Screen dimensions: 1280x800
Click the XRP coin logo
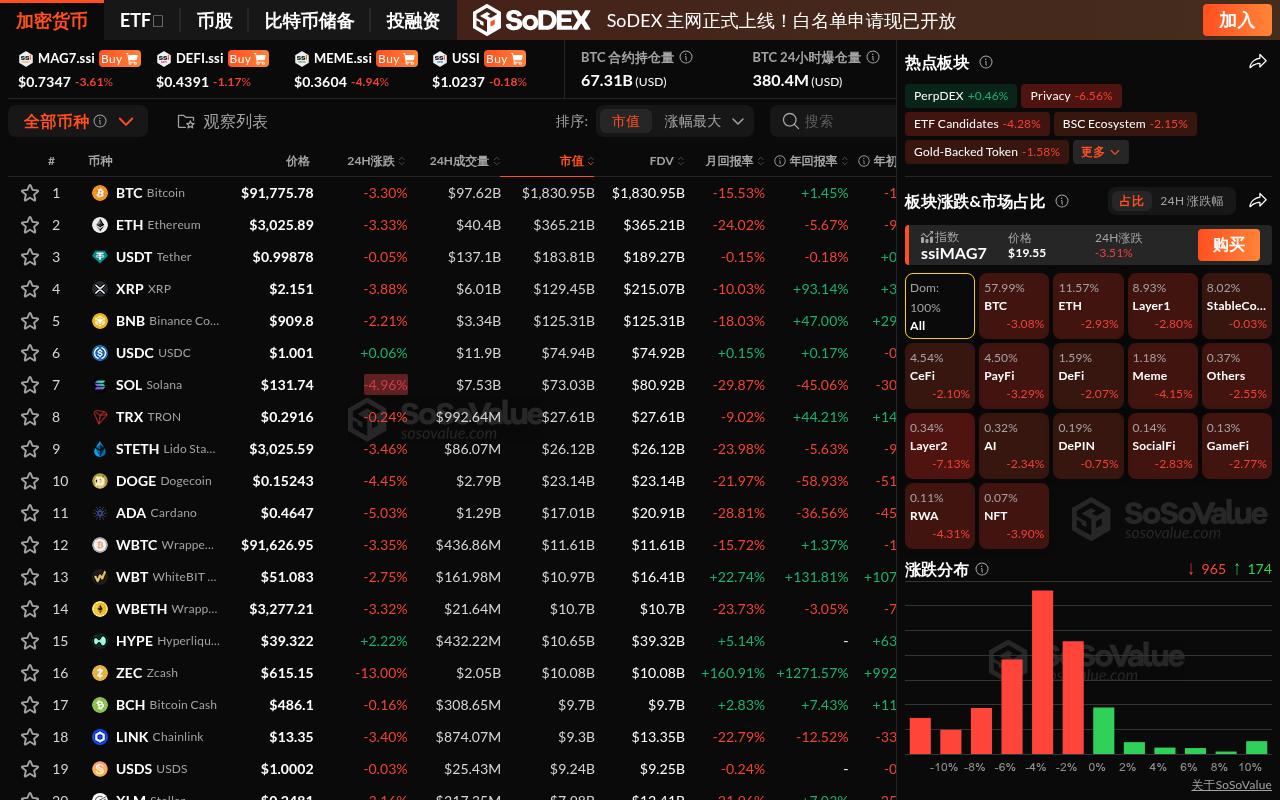click(100, 289)
